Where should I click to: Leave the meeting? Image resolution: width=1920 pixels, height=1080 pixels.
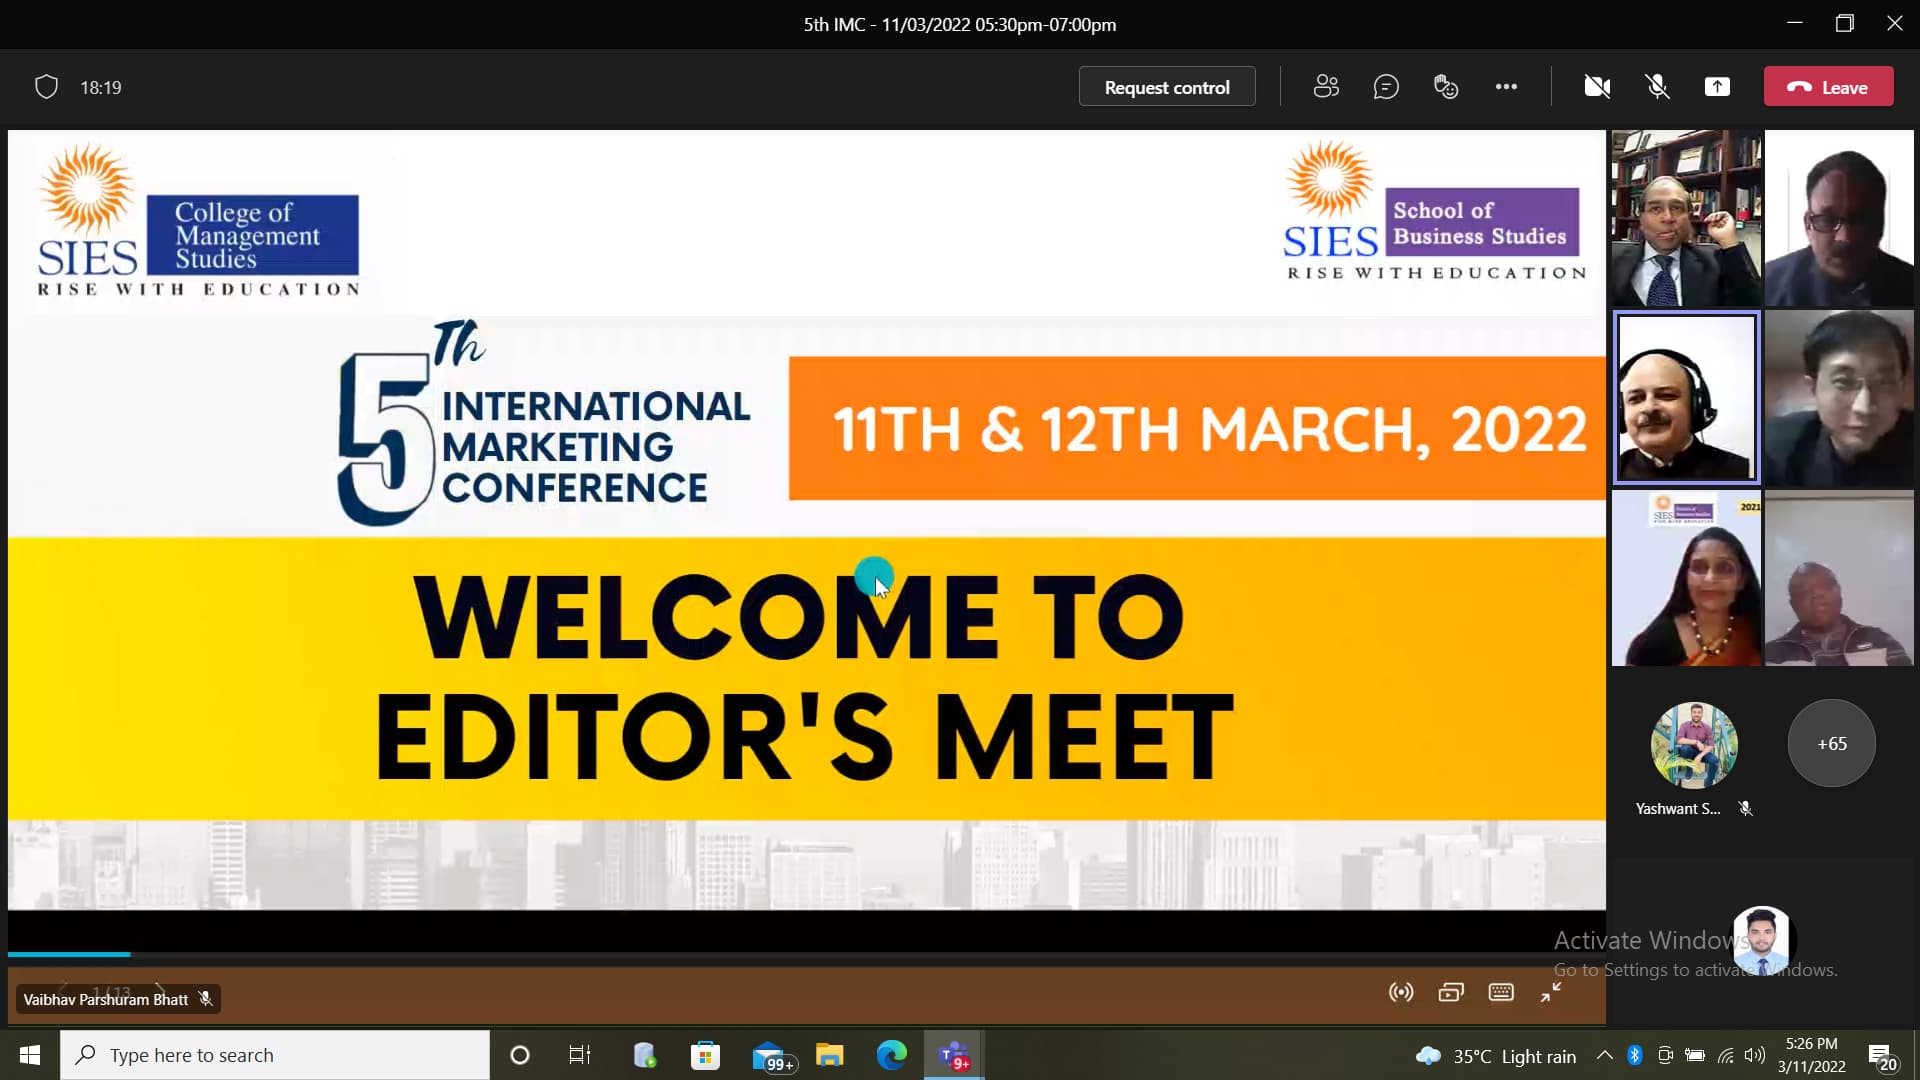pos(1828,87)
